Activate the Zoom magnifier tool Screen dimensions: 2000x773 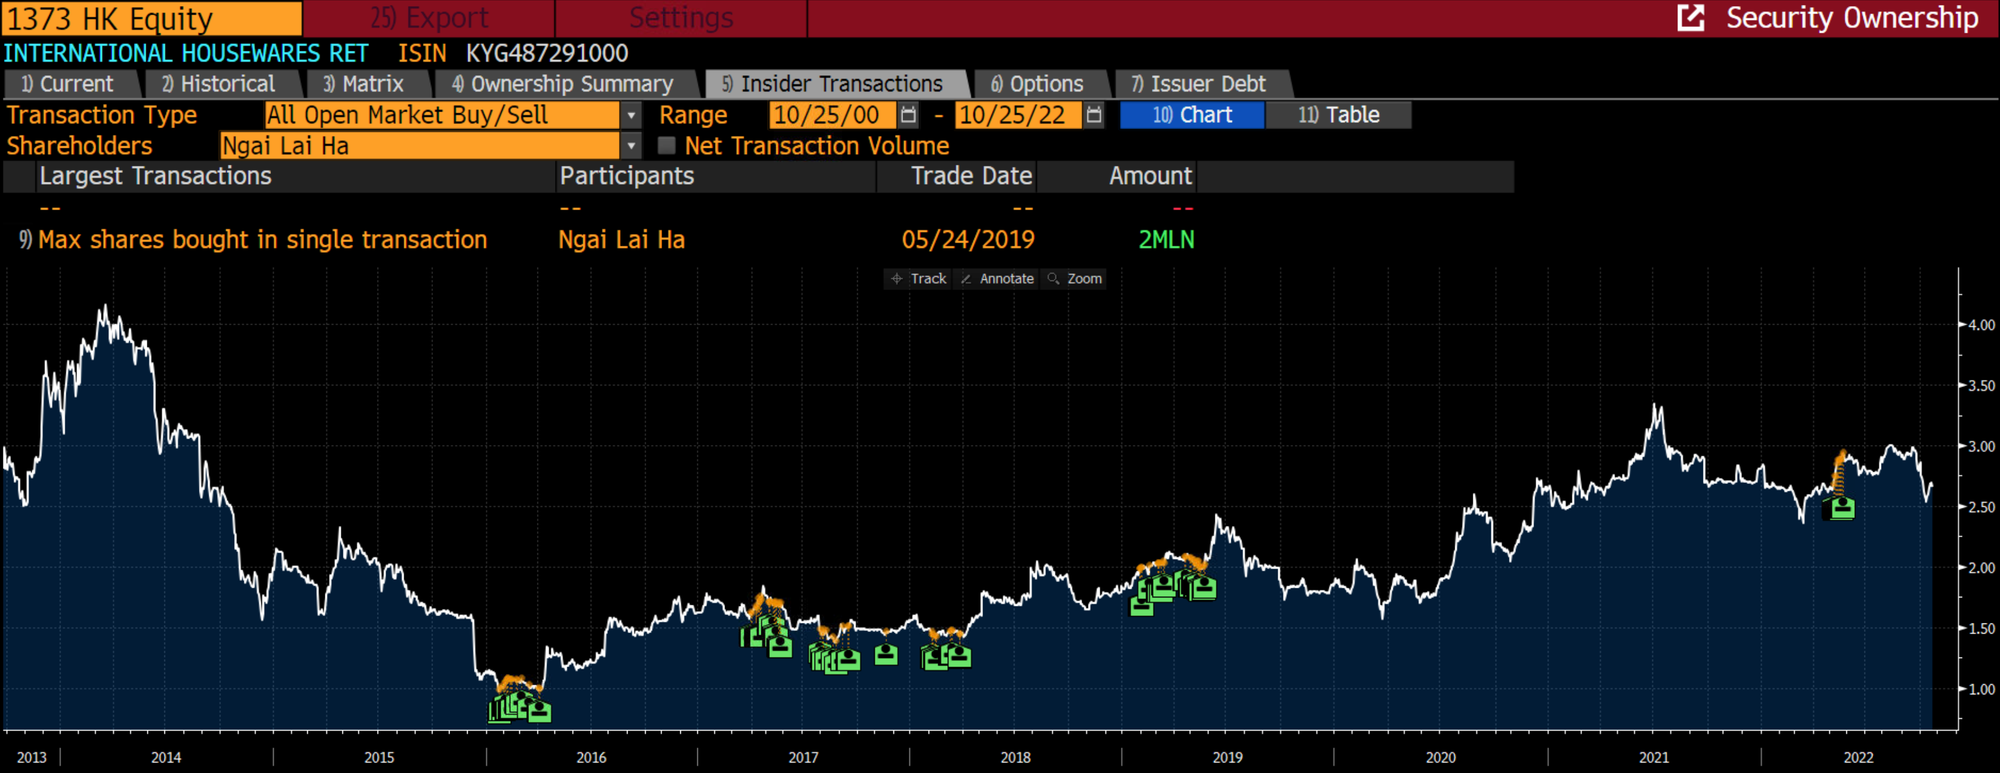(1075, 279)
